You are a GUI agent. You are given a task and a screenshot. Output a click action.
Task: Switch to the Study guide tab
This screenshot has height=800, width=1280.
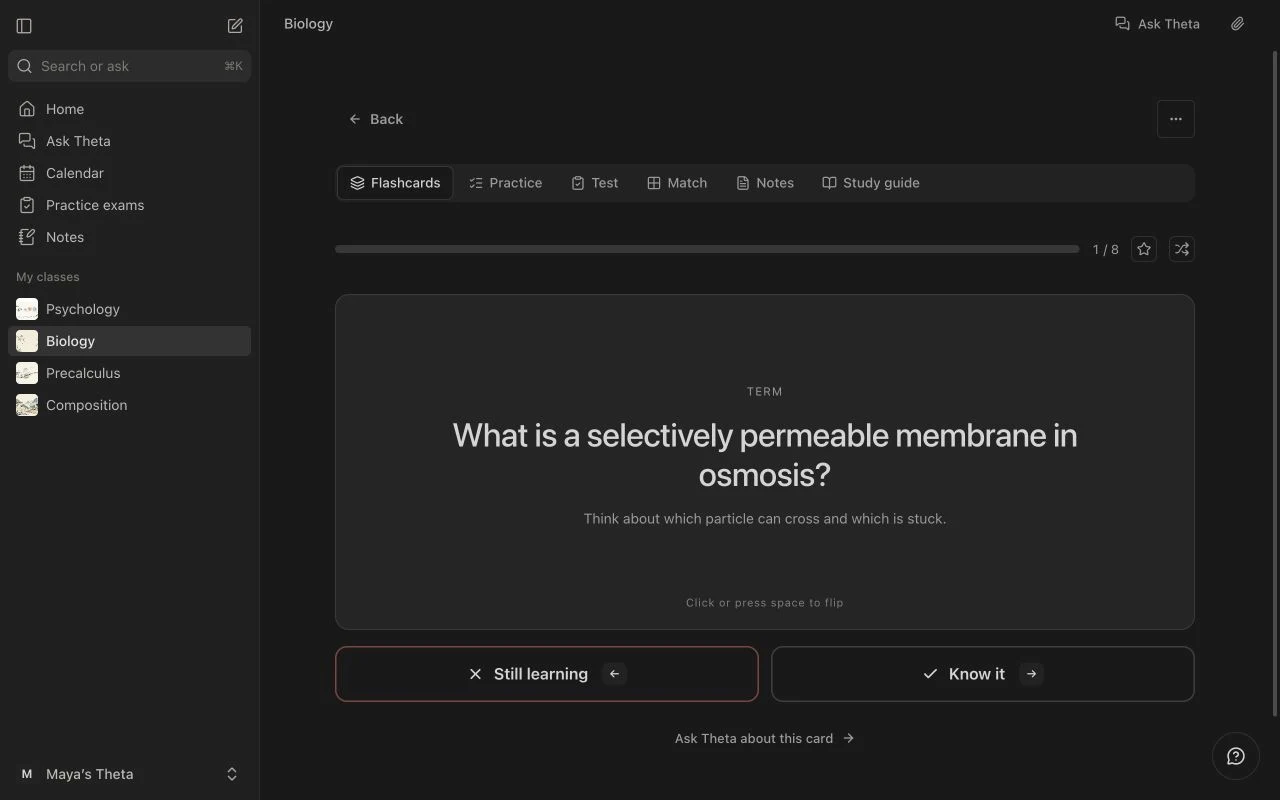(x=871, y=183)
